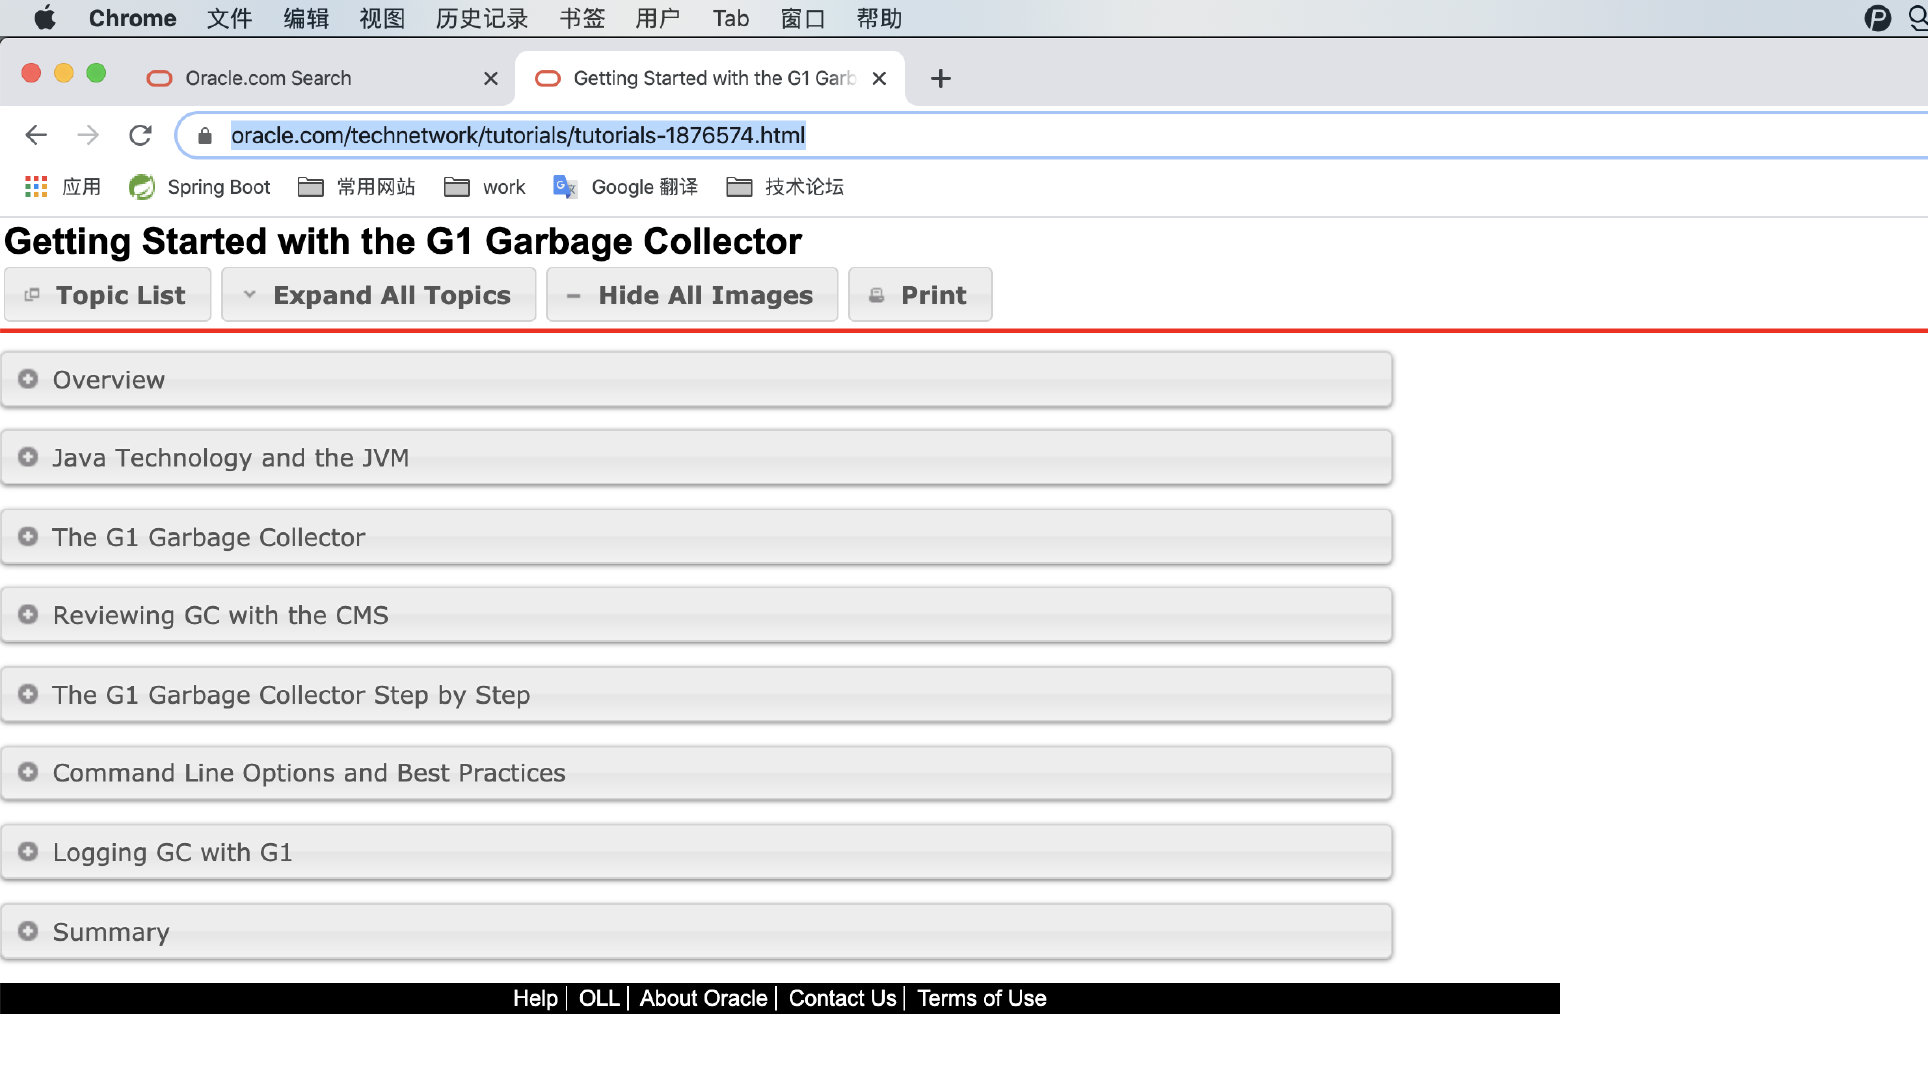1928x1080 pixels.
Task: Select the Getting Started with the G1 tab
Action: [x=710, y=78]
